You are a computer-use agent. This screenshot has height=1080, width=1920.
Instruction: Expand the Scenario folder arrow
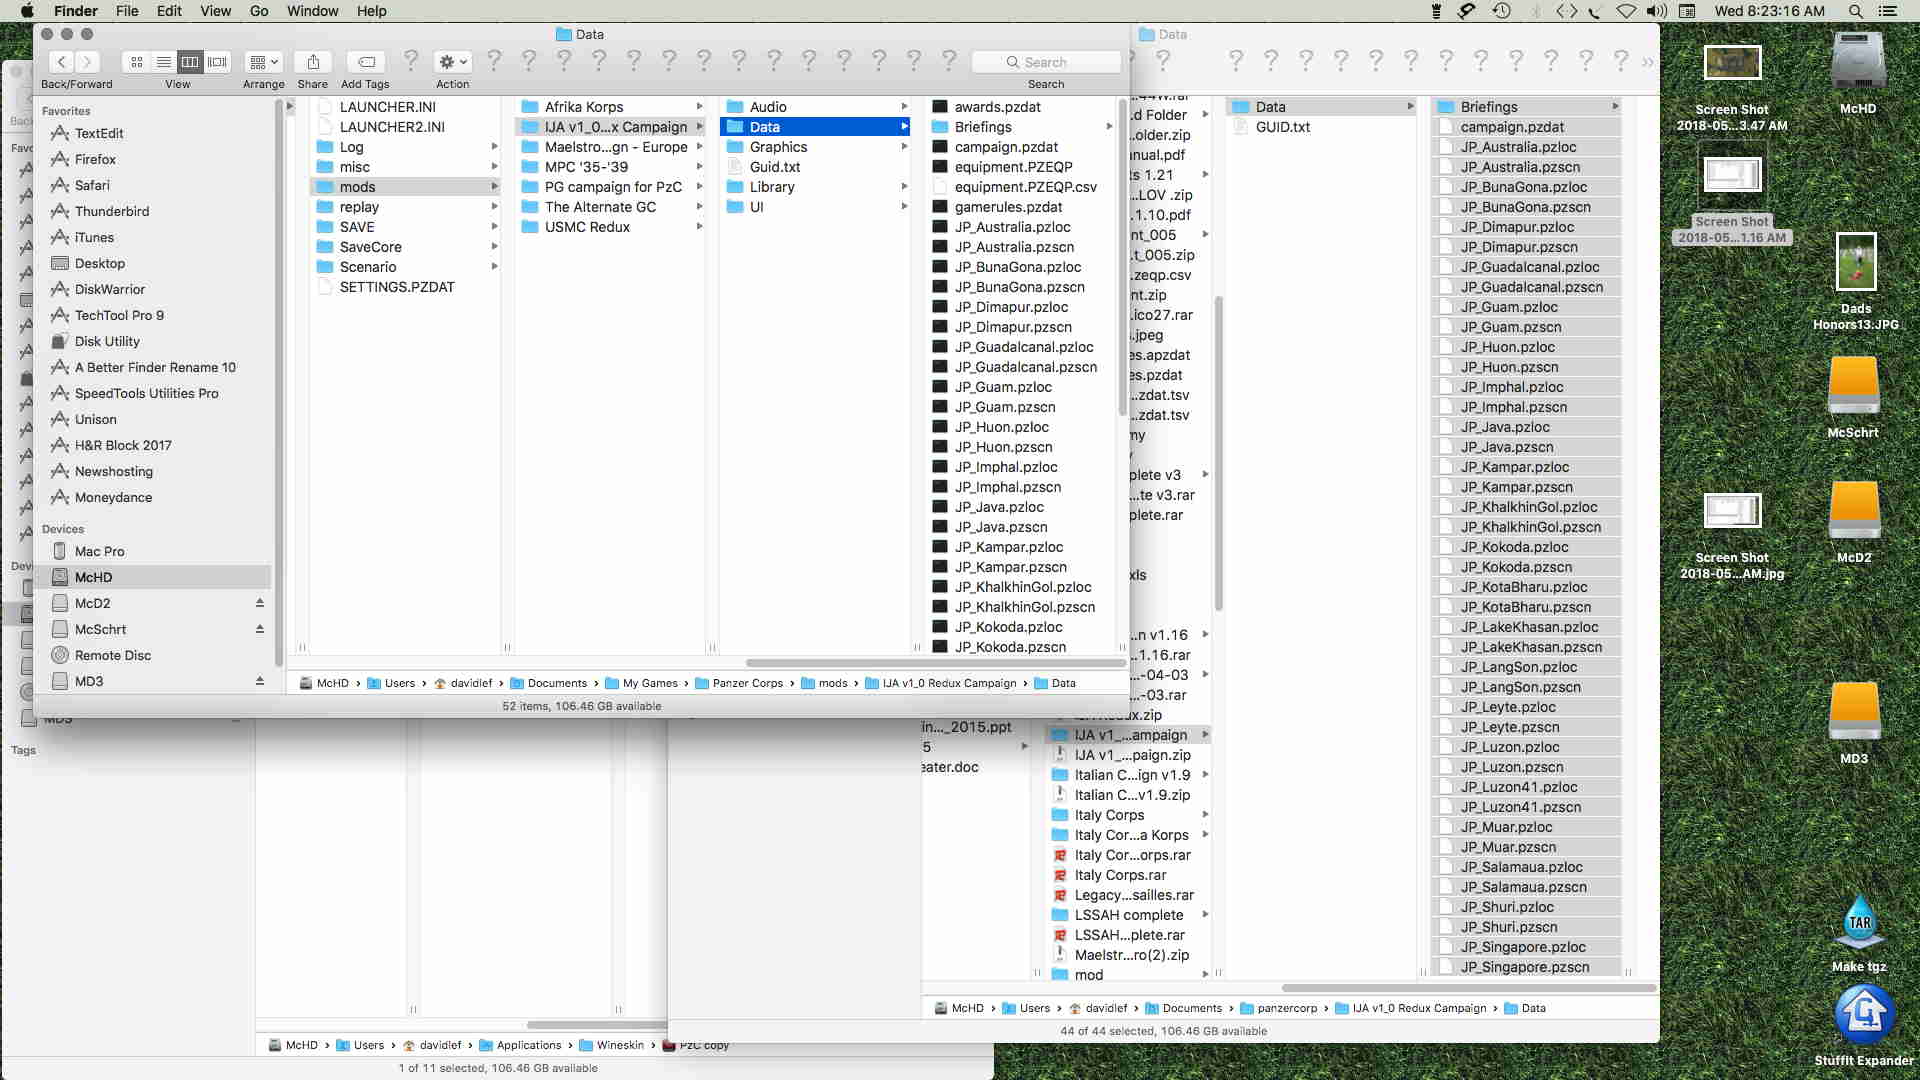pos(494,267)
